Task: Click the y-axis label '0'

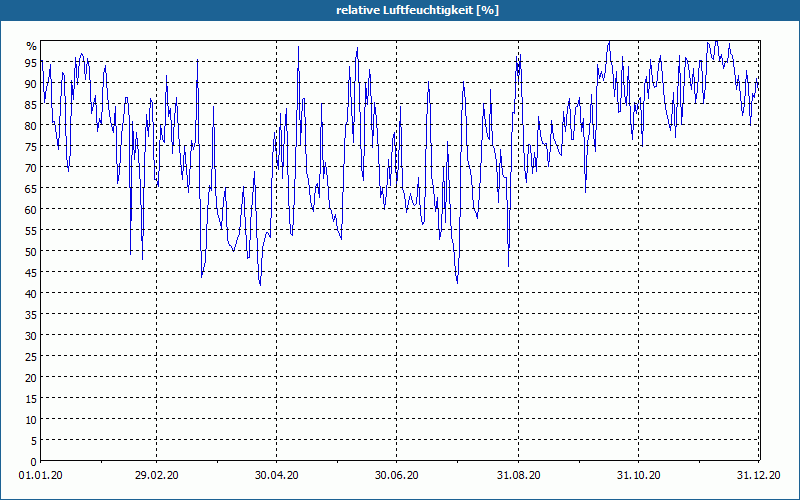Action: [x=34, y=462]
